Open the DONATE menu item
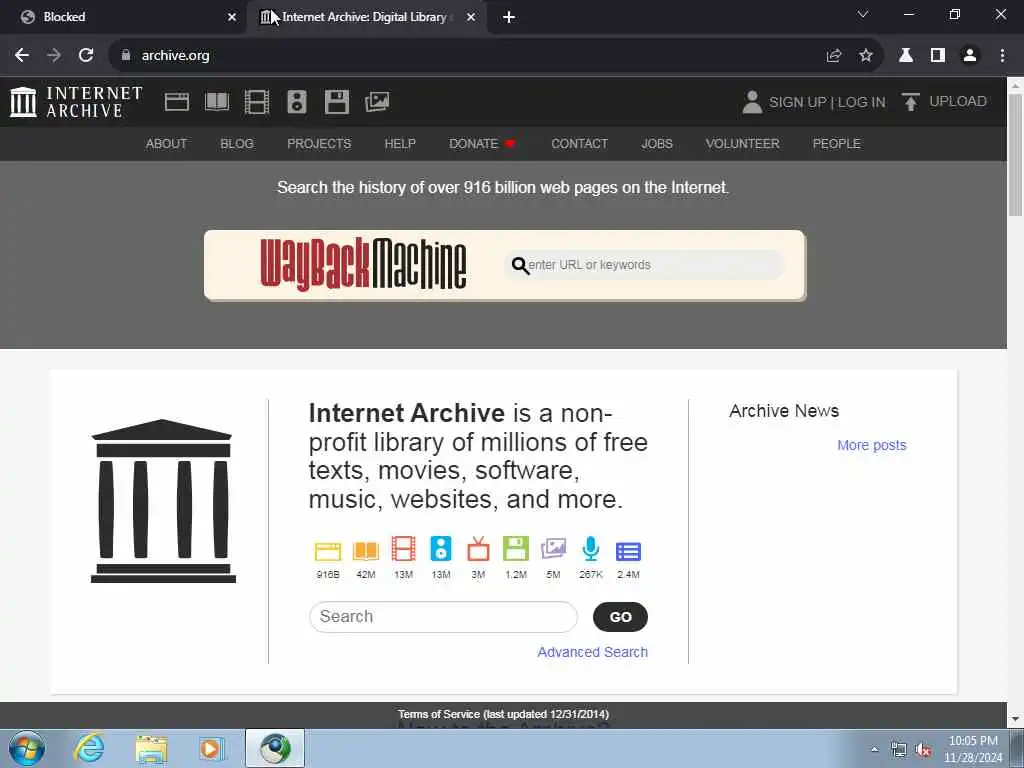The height and width of the screenshot is (768, 1024). click(x=482, y=144)
